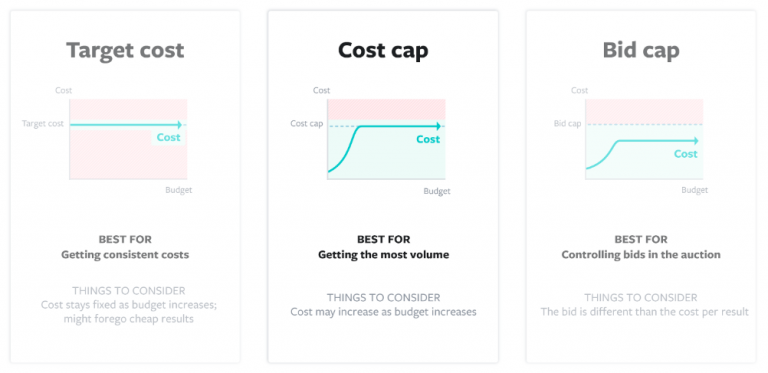Image resolution: width=768 pixels, height=373 pixels.
Task: Click the 'Cost' arrow label in Cost cap chart
Action: [x=428, y=140]
